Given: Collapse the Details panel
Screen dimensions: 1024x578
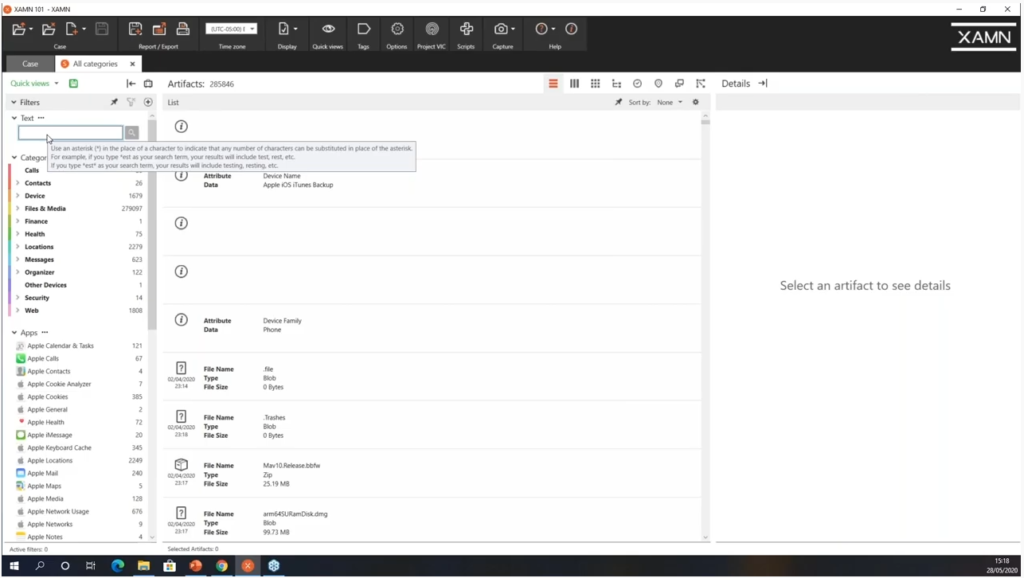Looking at the screenshot, I should click(763, 84).
